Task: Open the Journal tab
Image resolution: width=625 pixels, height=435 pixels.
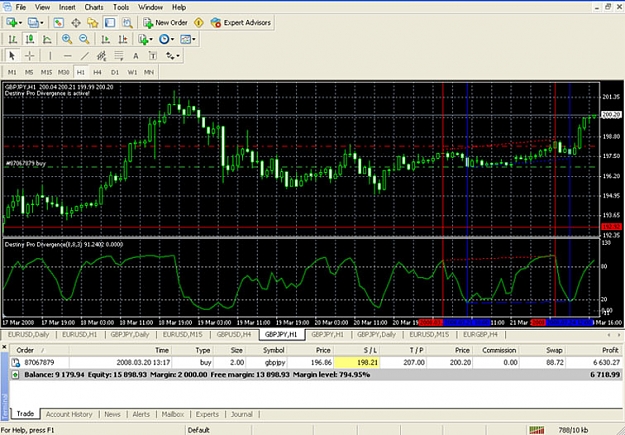Action: [242, 414]
